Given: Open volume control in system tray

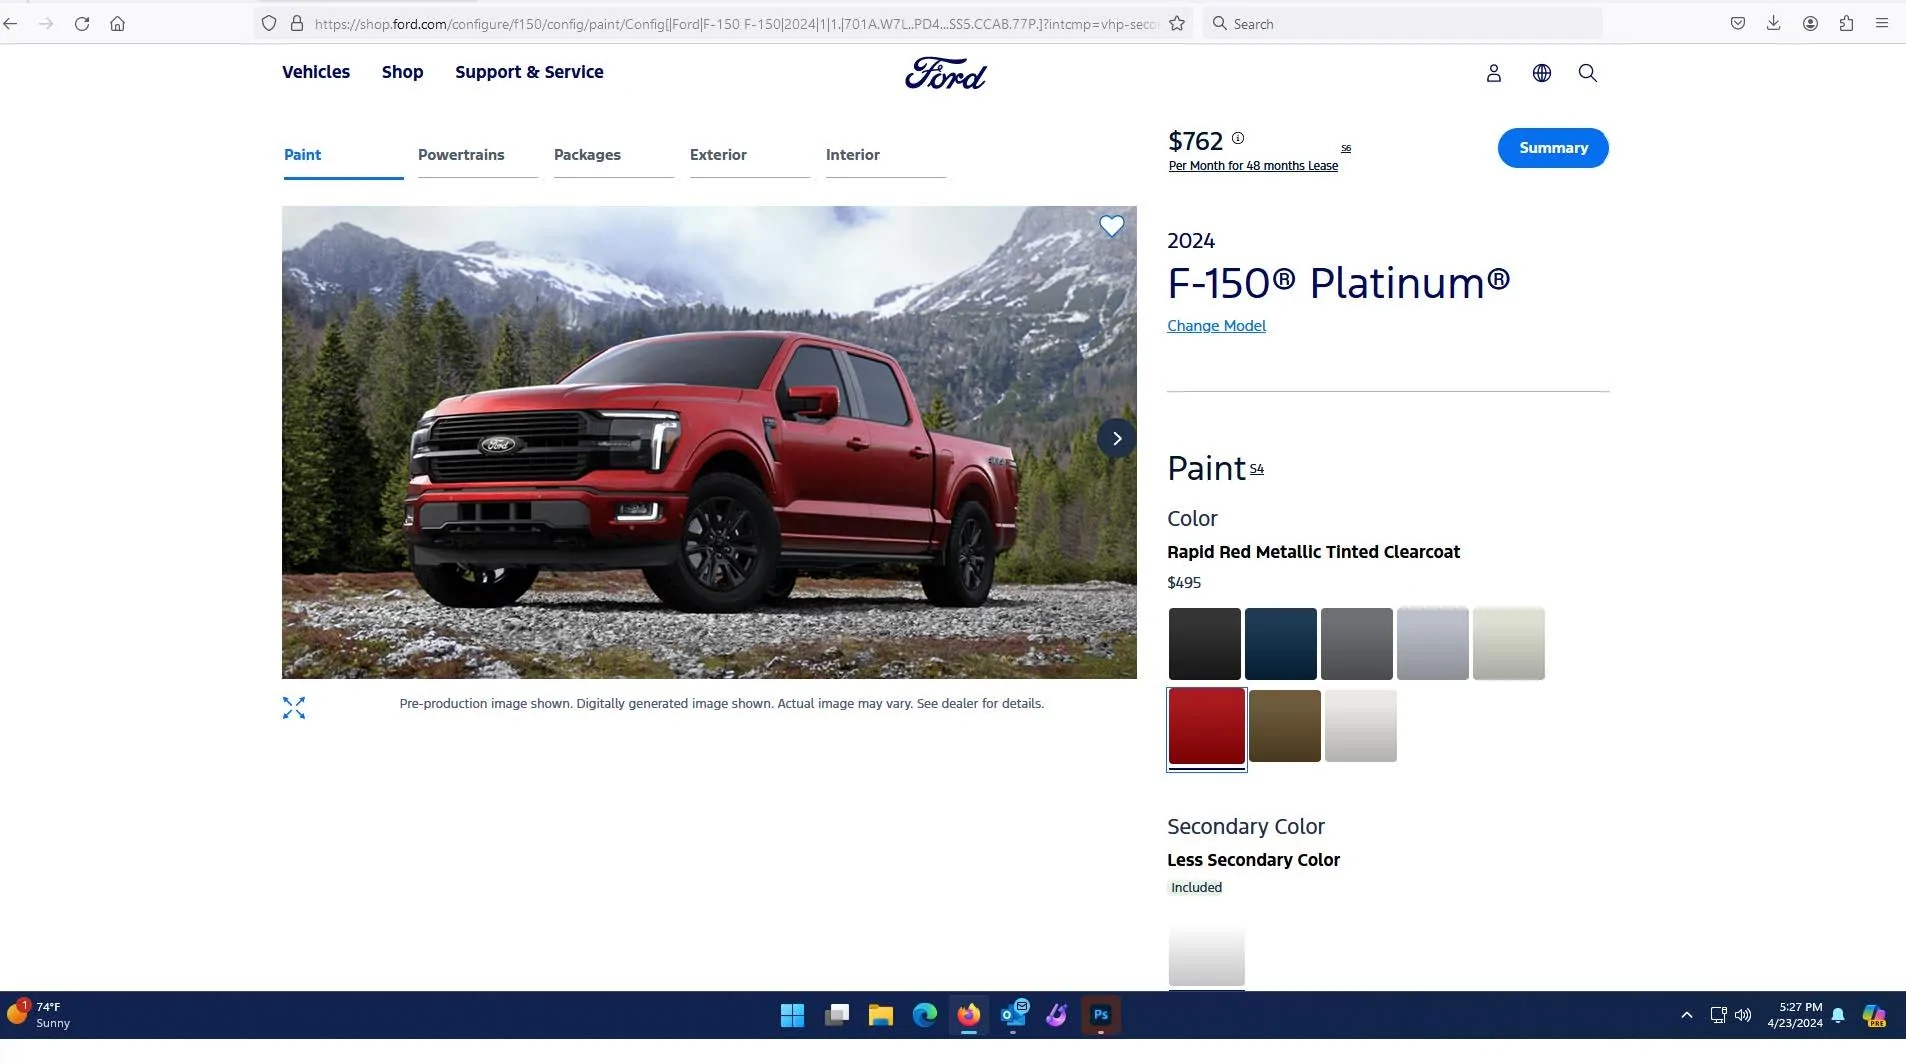Looking at the screenshot, I should 1743,1015.
